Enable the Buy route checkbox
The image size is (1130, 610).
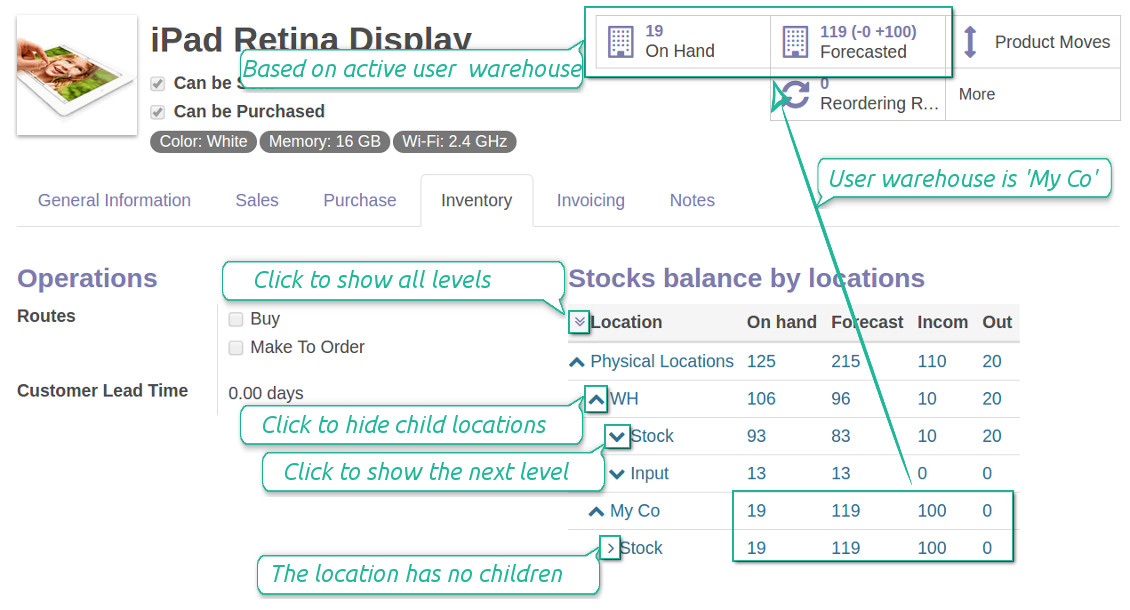(x=236, y=319)
